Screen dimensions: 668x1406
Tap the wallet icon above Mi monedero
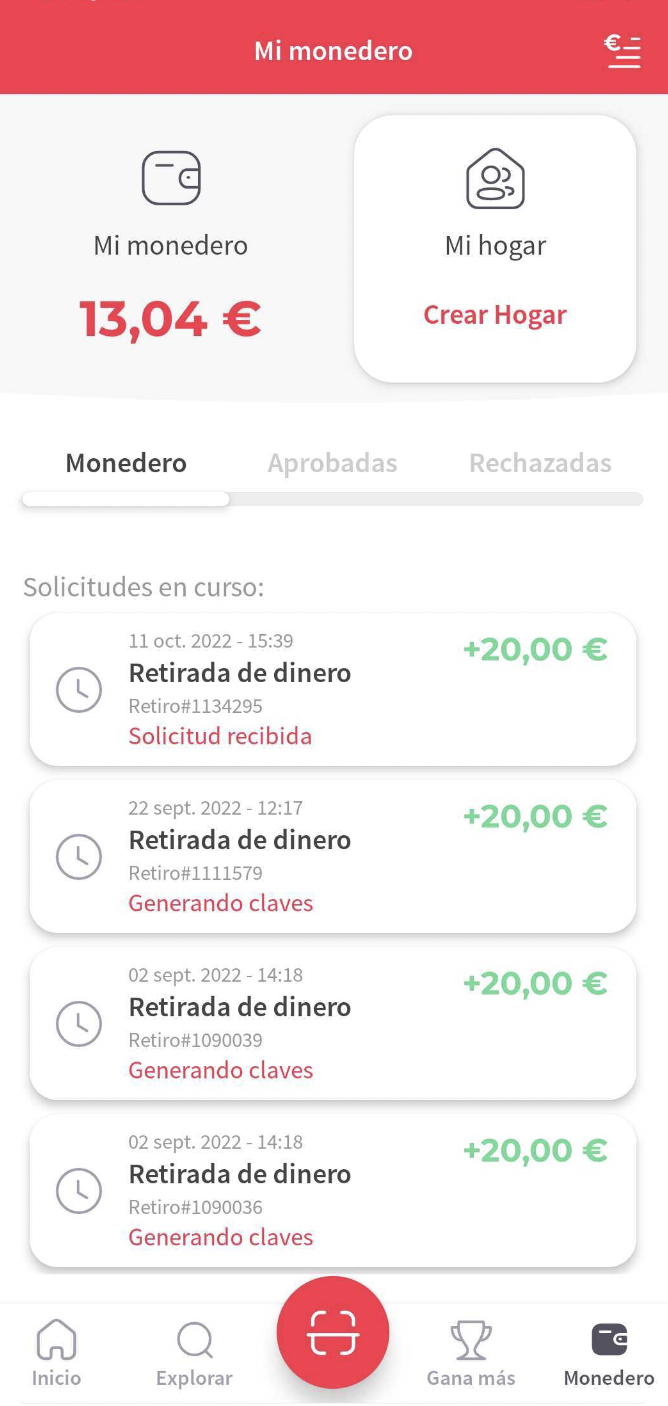point(171,178)
